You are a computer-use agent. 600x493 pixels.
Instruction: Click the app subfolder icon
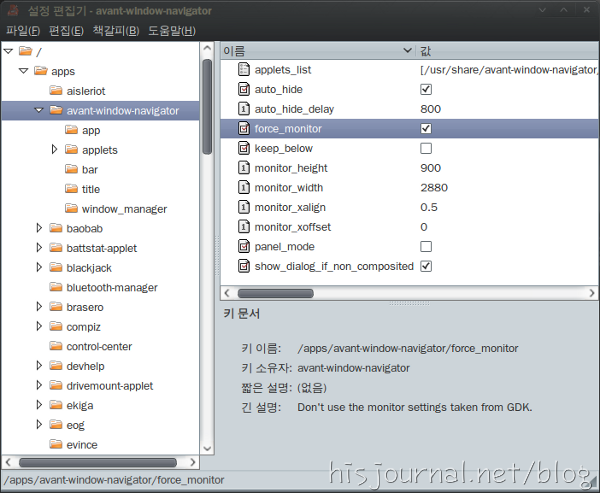coord(71,130)
